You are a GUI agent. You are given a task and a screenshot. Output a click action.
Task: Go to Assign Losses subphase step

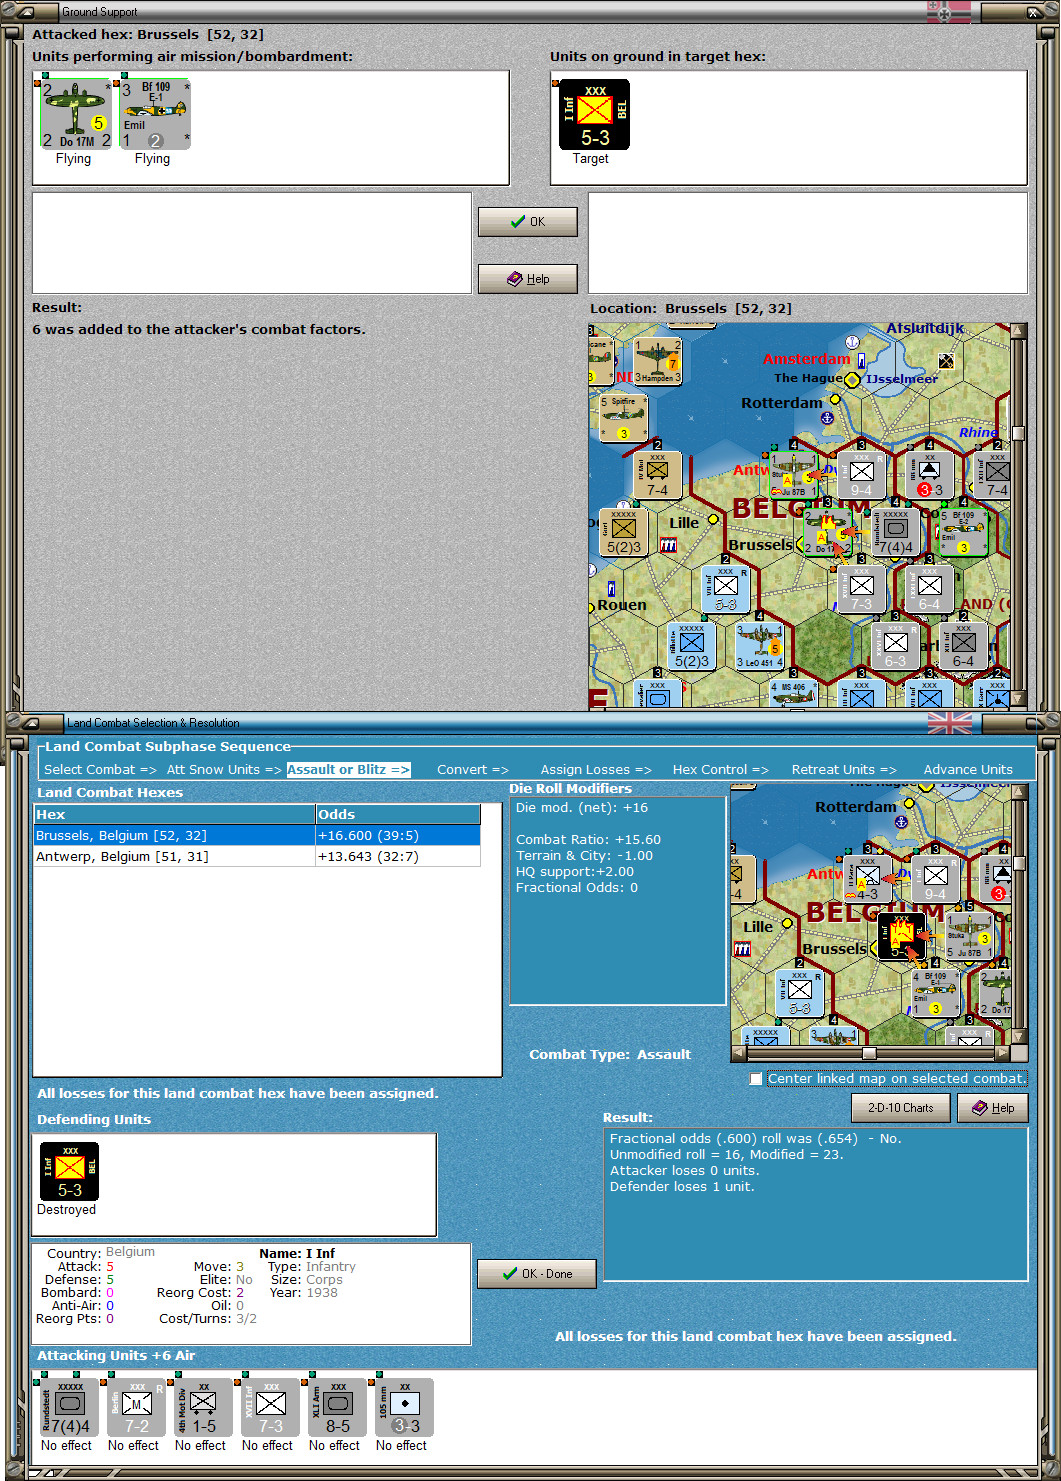(x=596, y=769)
